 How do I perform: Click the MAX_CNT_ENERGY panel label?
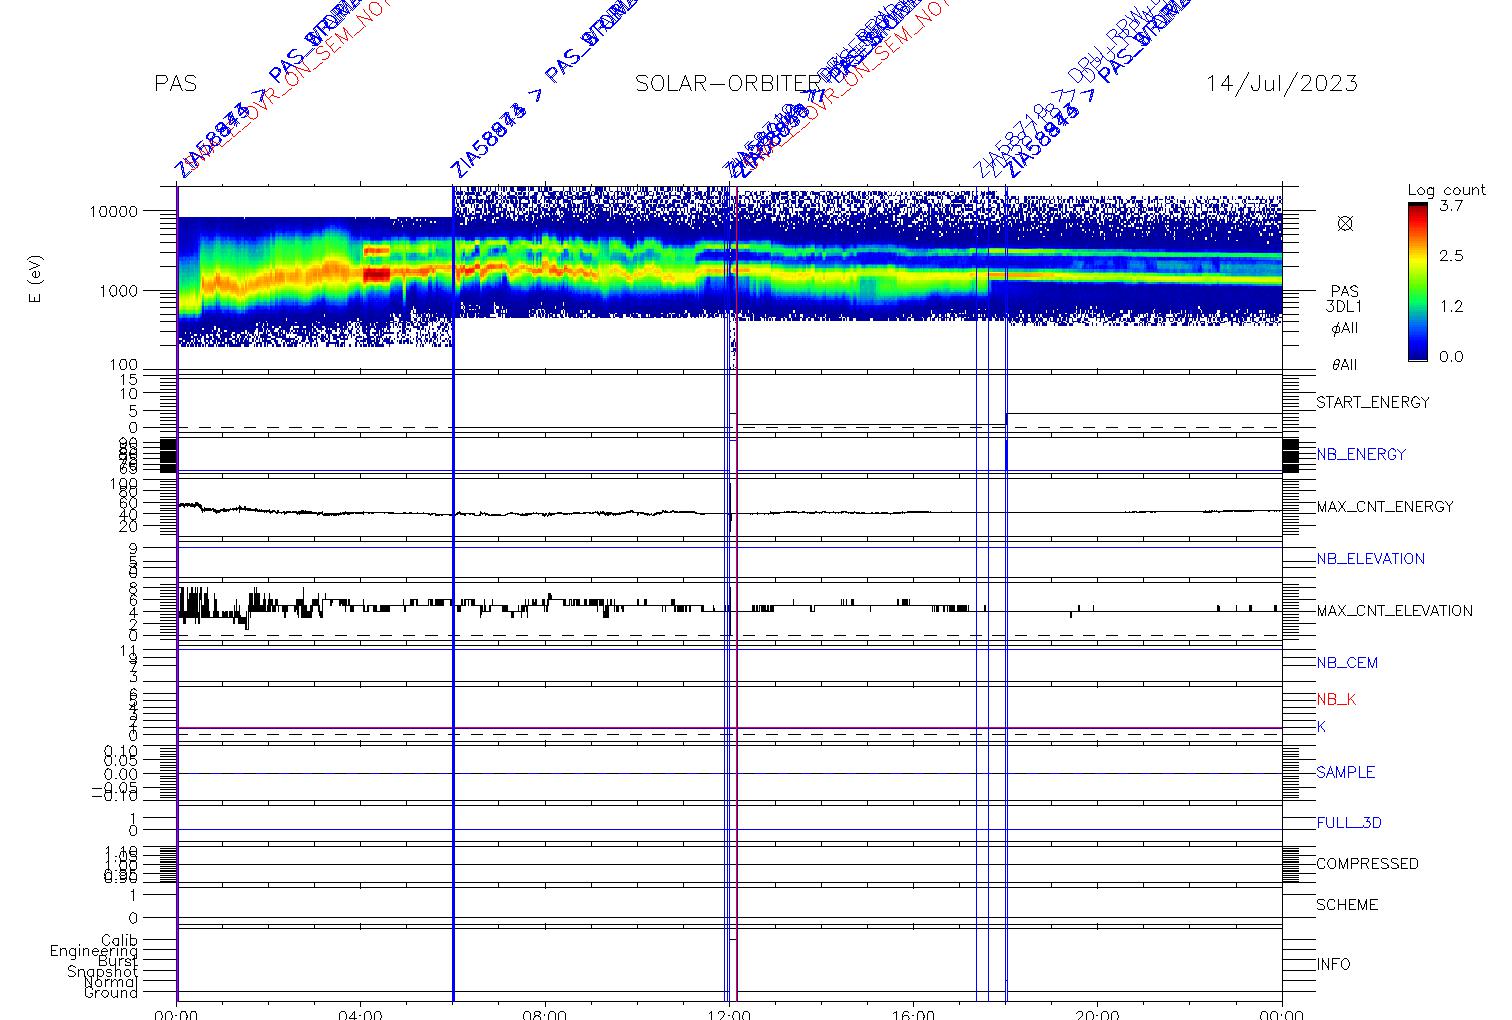pos(1385,507)
